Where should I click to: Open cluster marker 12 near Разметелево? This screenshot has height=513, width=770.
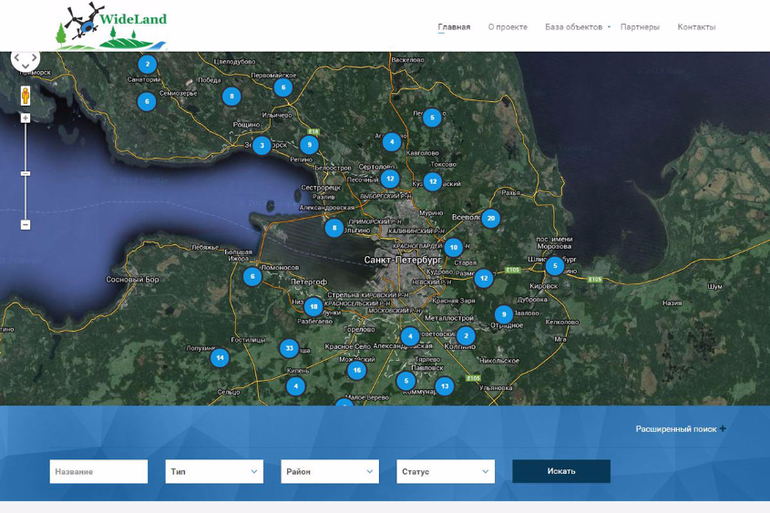(484, 278)
